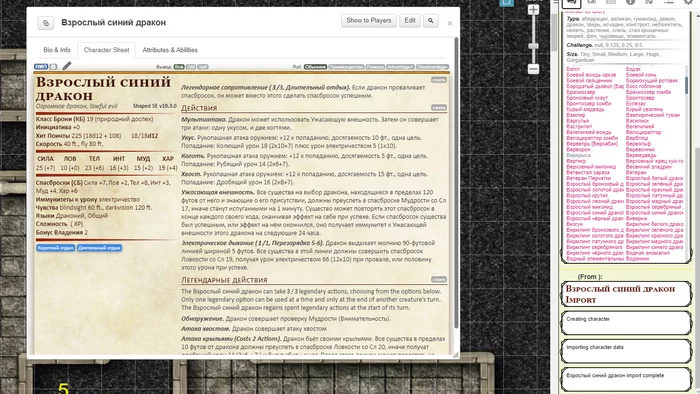
Task: Toggle the blue НИЗ badge on sheet
Action: (x=41, y=66)
